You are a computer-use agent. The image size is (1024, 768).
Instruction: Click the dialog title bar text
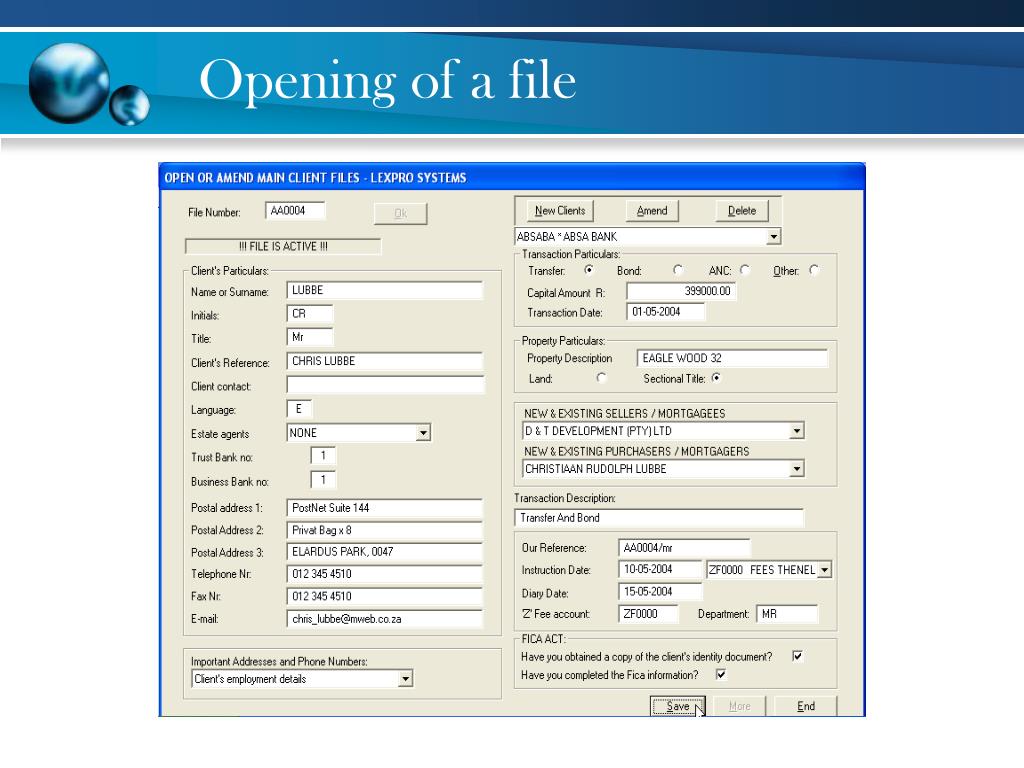[315, 178]
